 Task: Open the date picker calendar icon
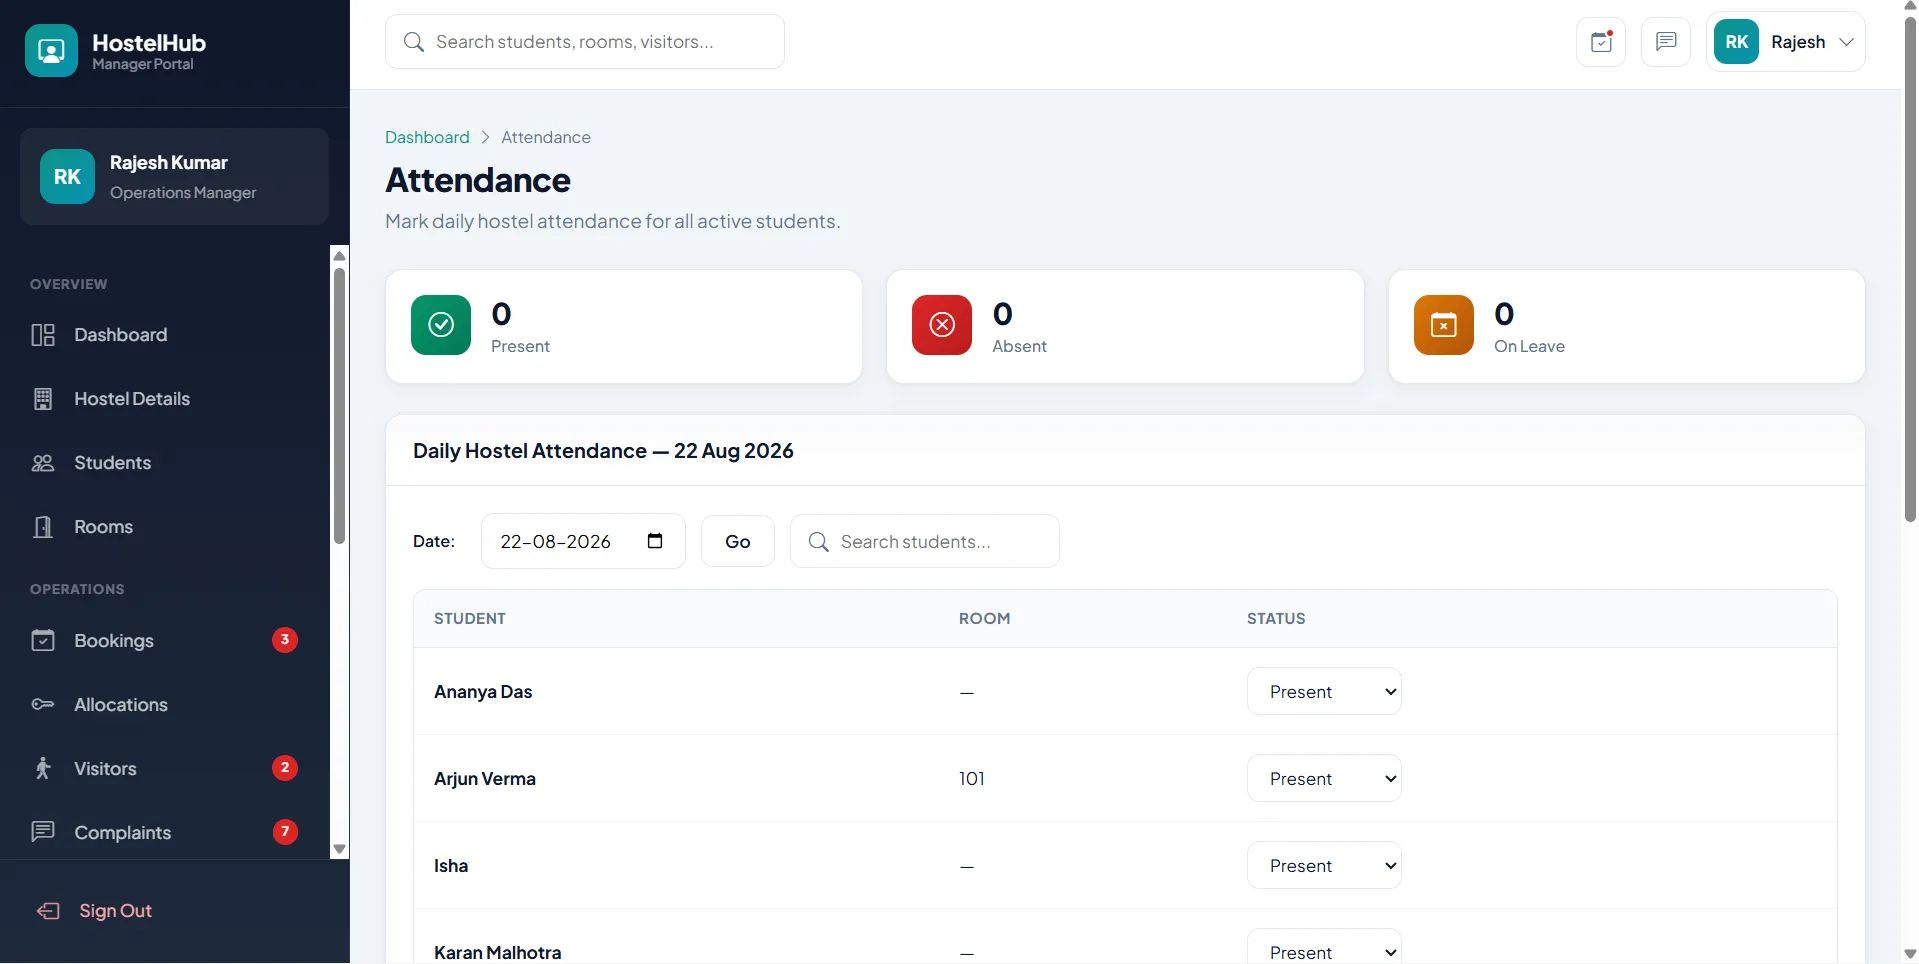tap(655, 541)
